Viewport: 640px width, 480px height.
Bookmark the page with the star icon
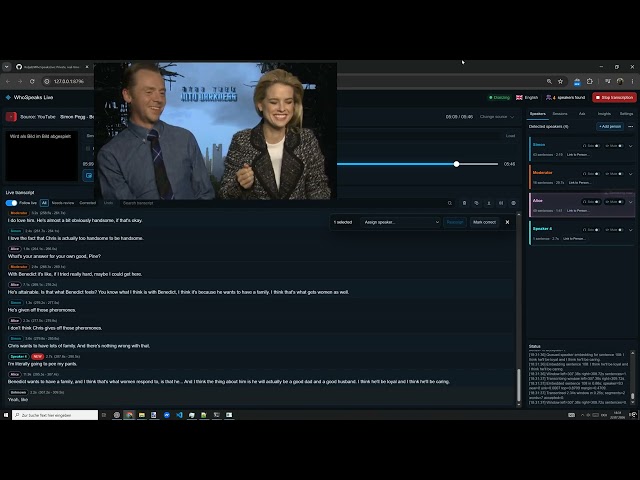click(x=560, y=81)
